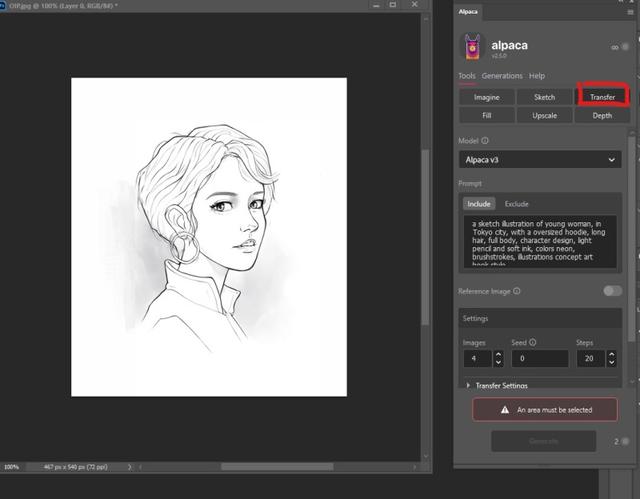The image size is (640, 499).
Task: Click the Images count field
Action: (x=478, y=359)
